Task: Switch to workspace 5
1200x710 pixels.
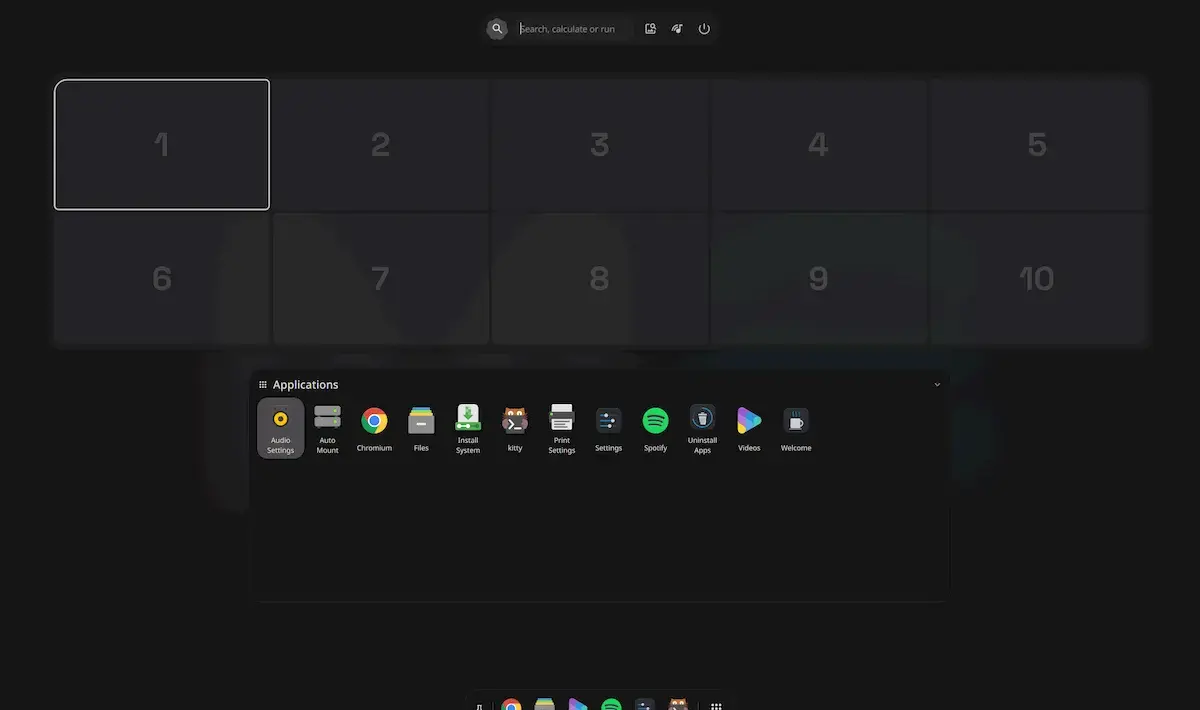Action: click(1038, 145)
